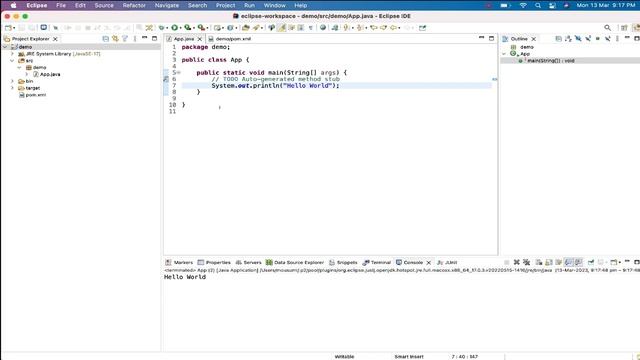
Task: Toggle Hide Fields in Outline
Action: pyautogui.click(x=578, y=39)
